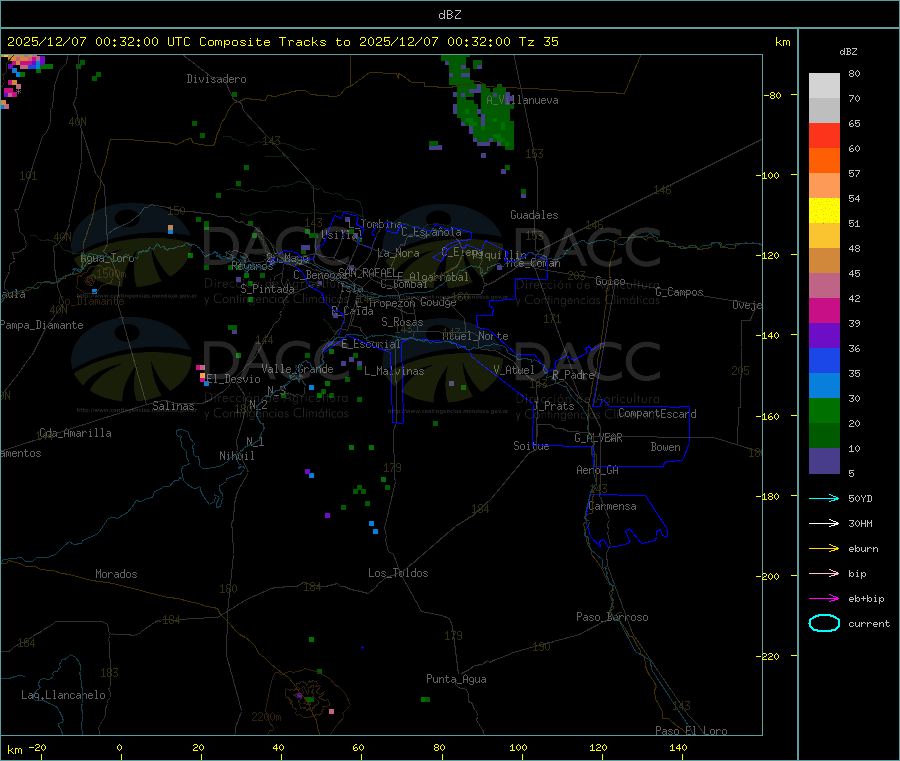Click the eb+bip magenta arrow legend icon

pyautogui.click(x=824, y=599)
